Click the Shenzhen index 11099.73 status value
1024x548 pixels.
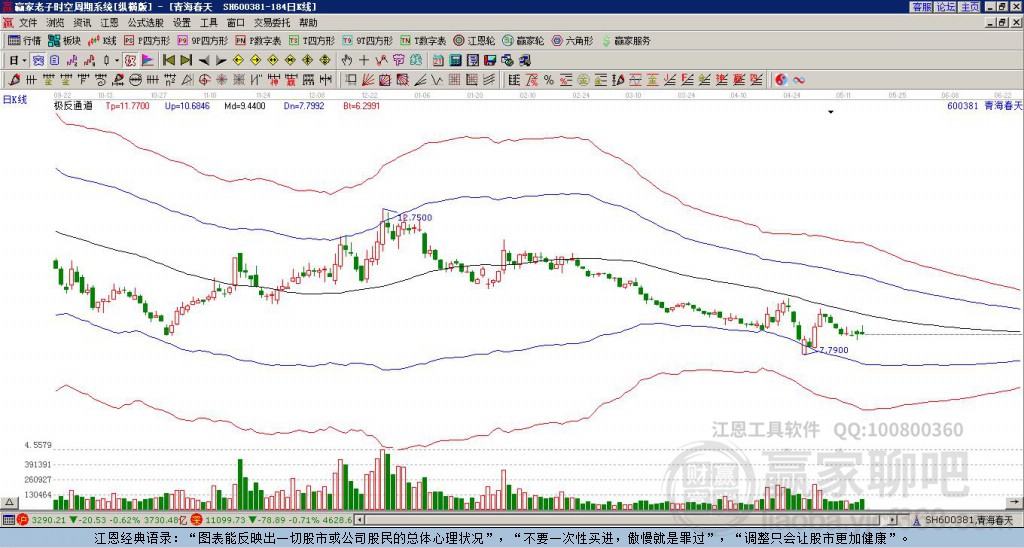click(x=226, y=520)
